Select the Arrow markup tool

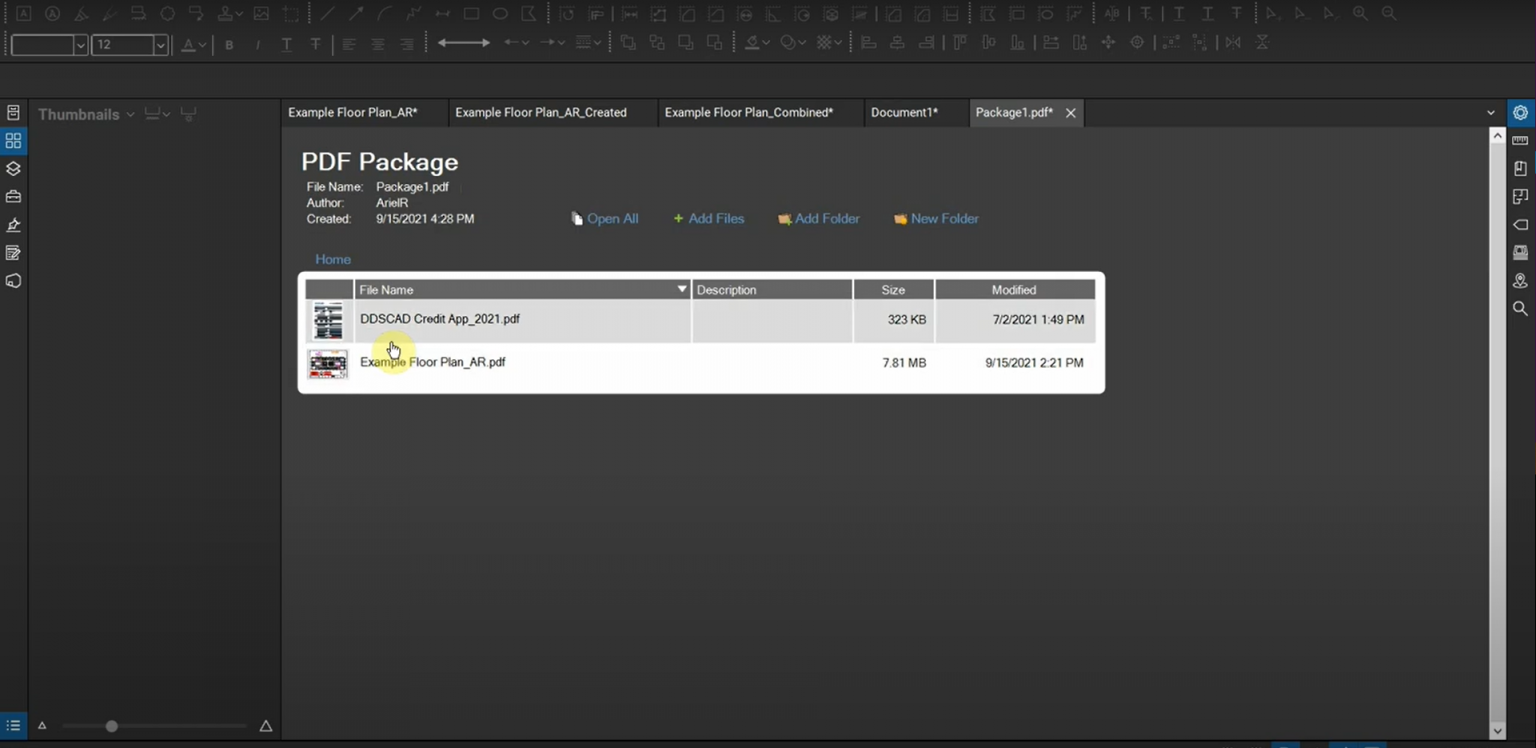click(x=356, y=14)
